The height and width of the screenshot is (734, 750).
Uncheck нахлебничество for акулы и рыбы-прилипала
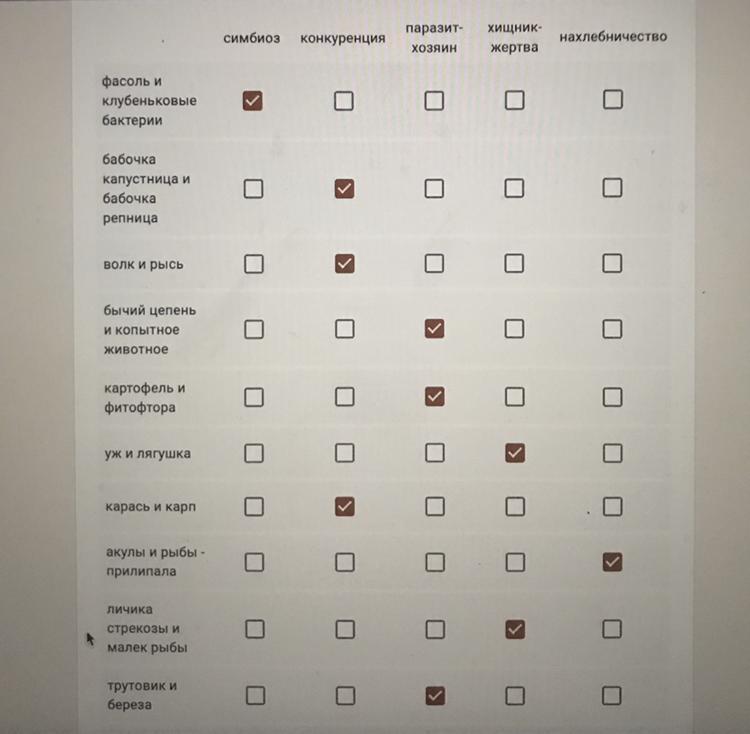(612, 562)
